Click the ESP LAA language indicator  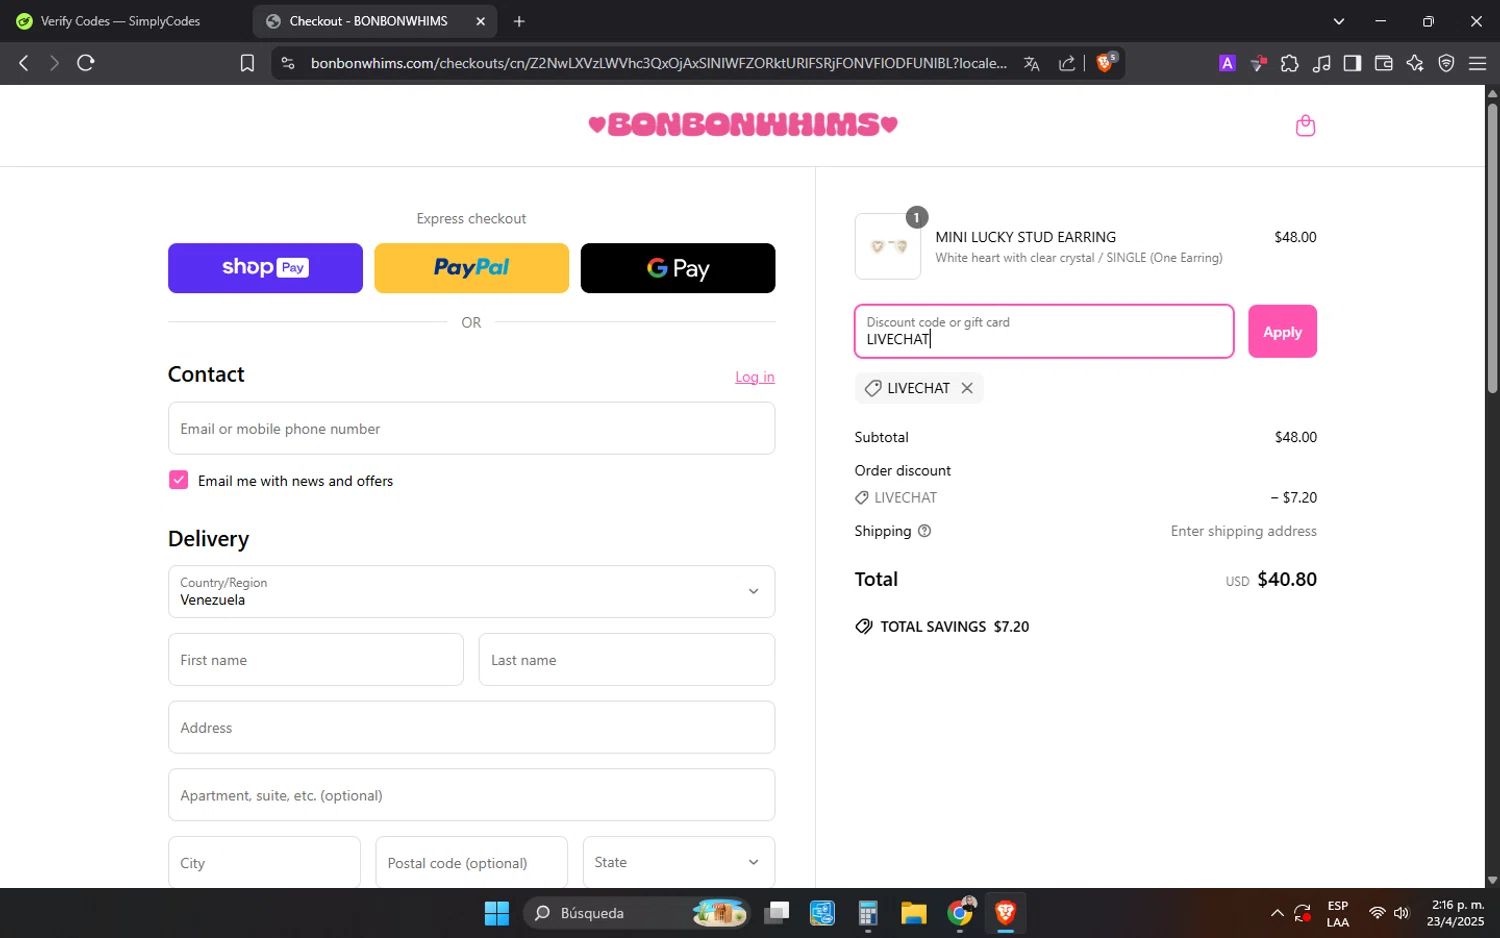[1338, 914]
